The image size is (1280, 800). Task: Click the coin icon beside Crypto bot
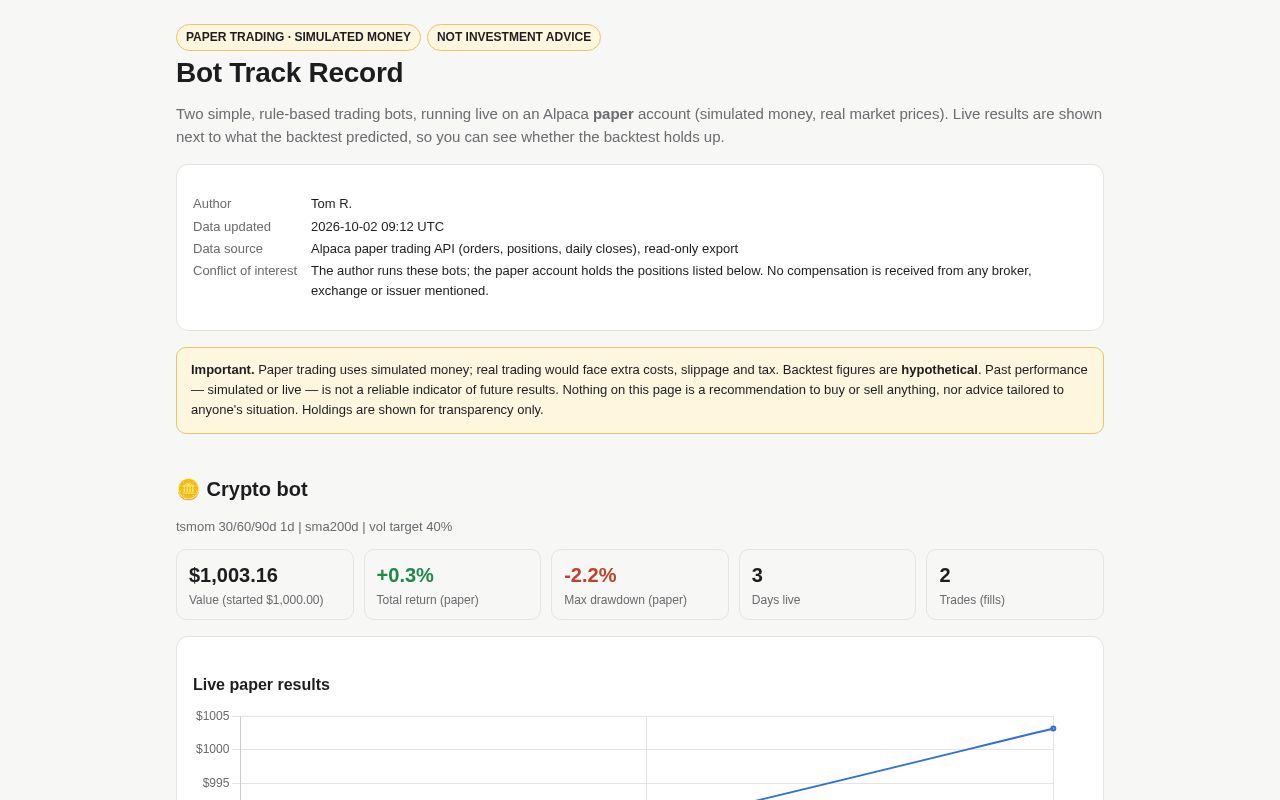188,490
